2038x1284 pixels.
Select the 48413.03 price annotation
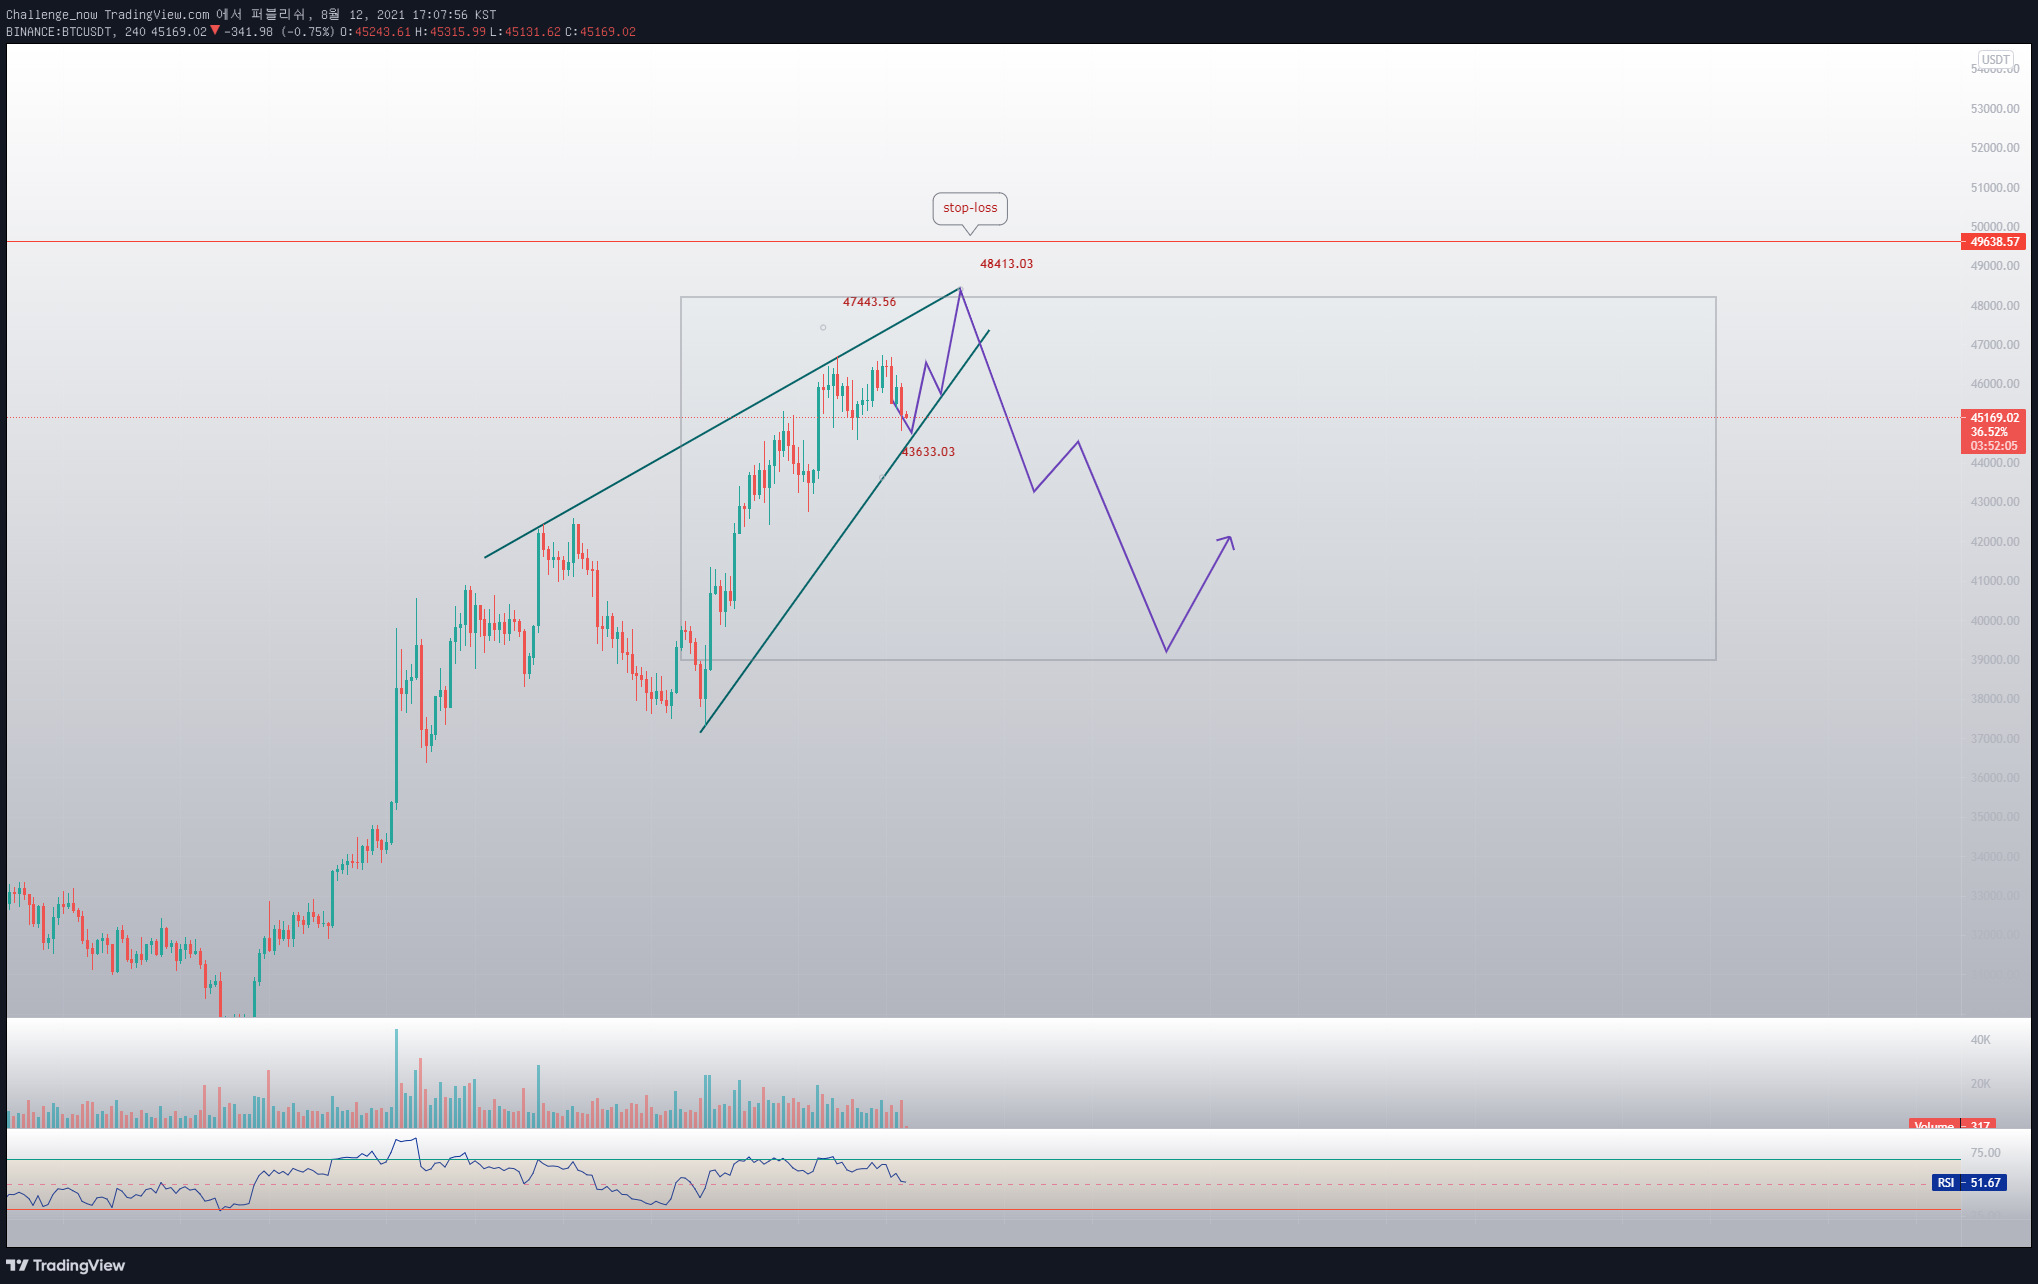click(1006, 264)
